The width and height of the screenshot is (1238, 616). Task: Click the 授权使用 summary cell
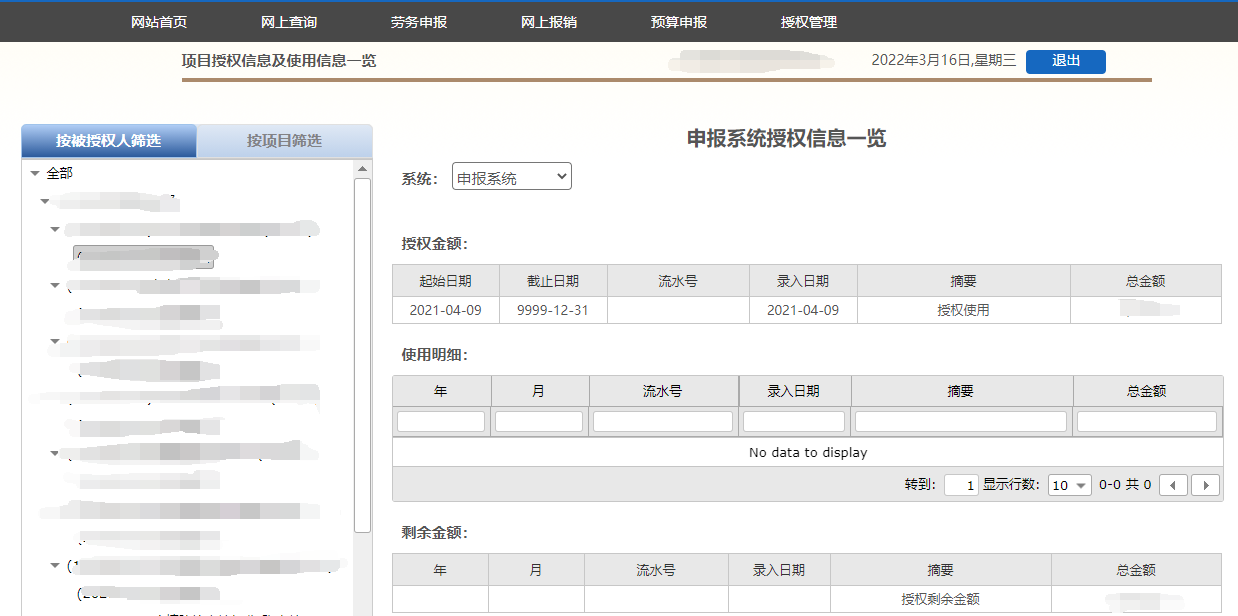pos(963,310)
